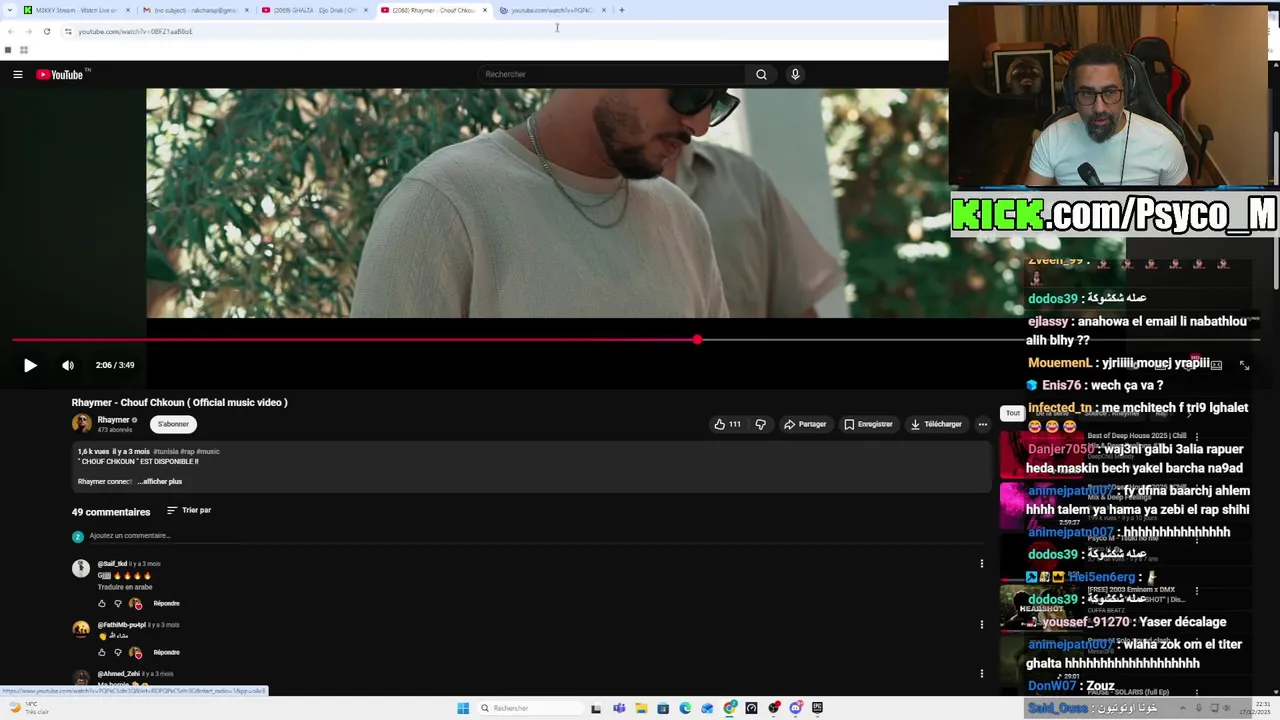Open the Rhaymer channel name link
The image size is (1280, 720).
click(113, 420)
